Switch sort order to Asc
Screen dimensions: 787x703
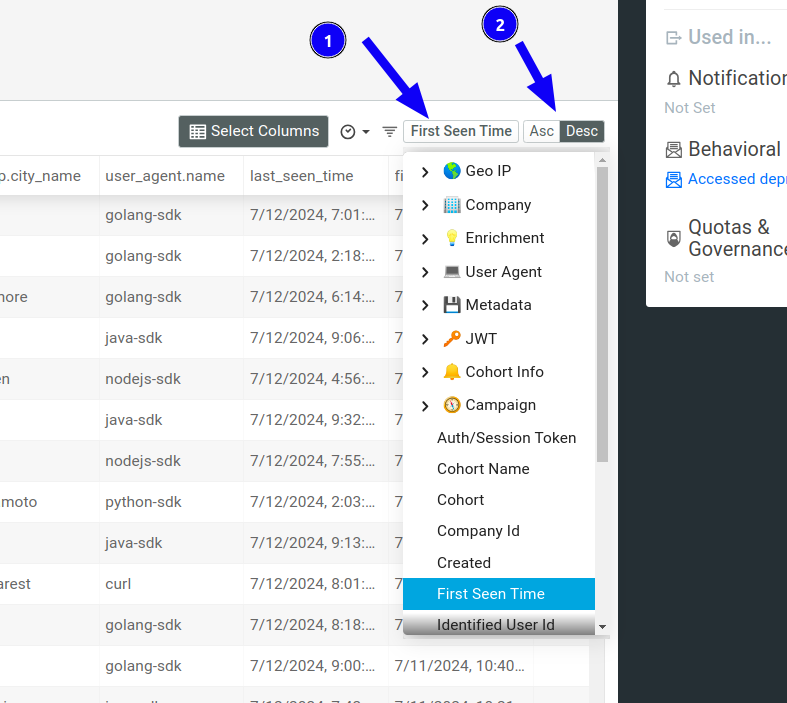click(542, 131)
